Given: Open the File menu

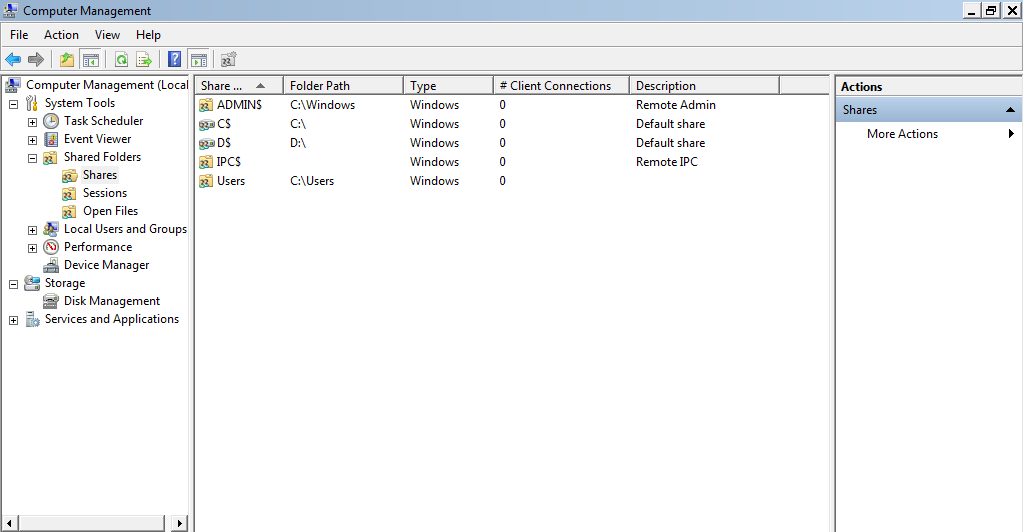Looking at the screenshot, I should [x=19, y=35].
